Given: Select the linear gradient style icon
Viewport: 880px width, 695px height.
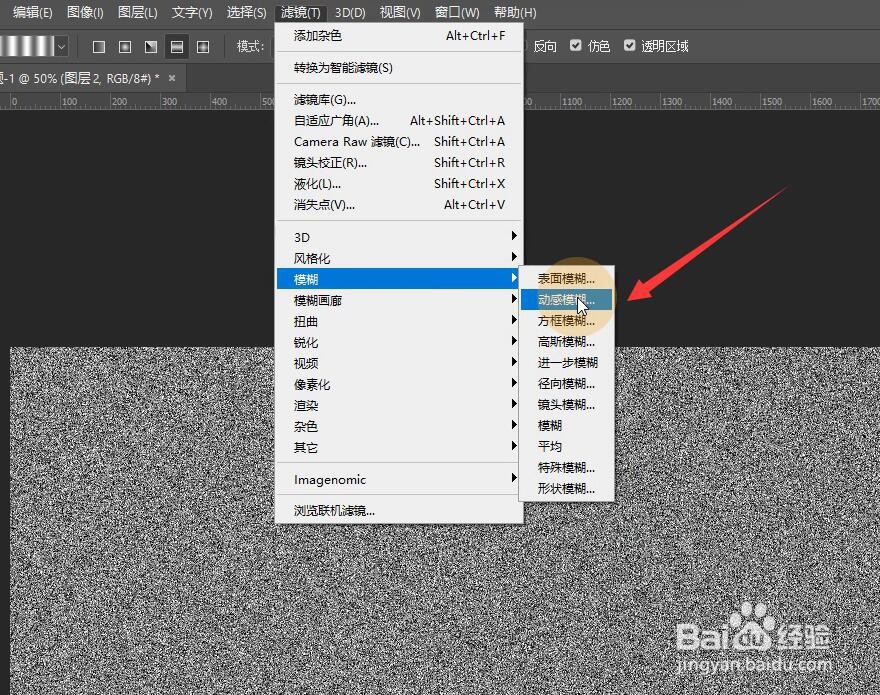Looking at the screenshot, I should tap(98, 46).
